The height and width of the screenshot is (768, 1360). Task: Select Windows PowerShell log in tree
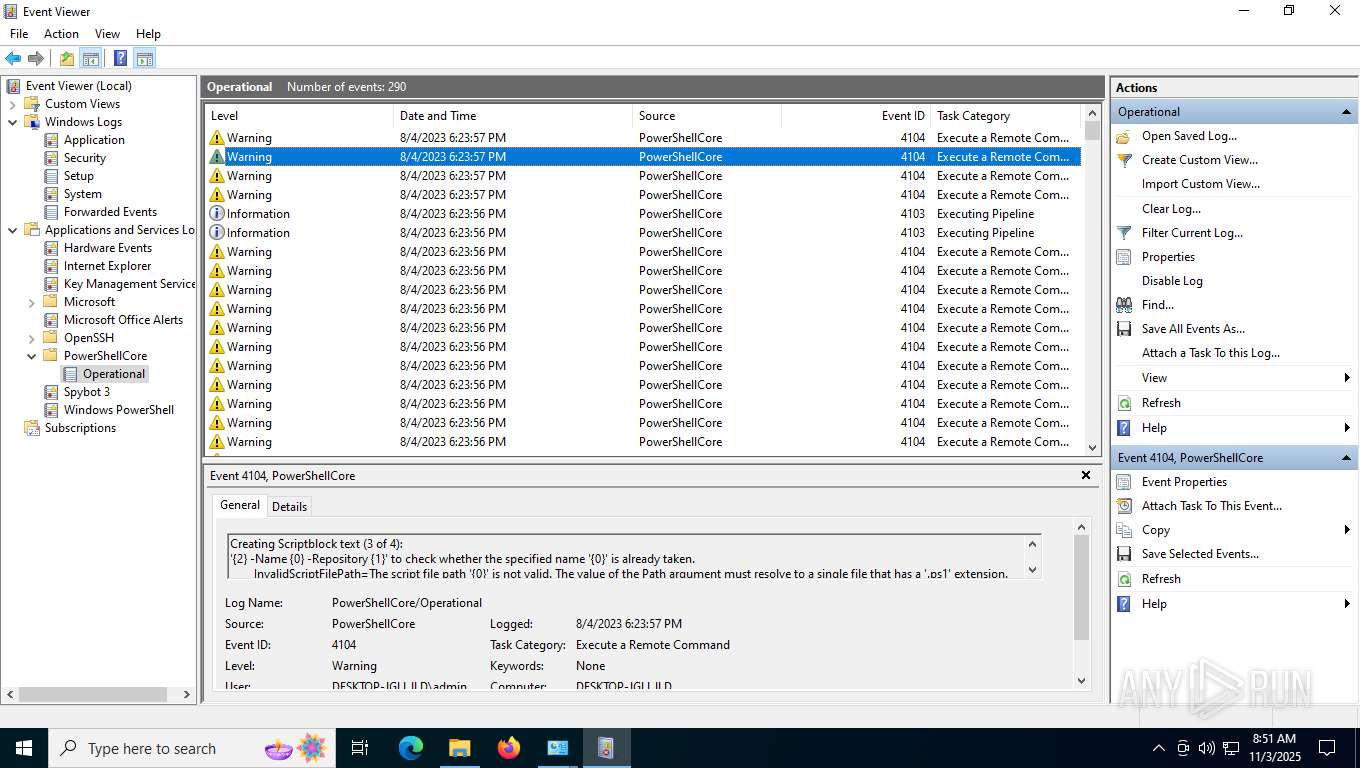pyautogui.click(x=119, y=410)
